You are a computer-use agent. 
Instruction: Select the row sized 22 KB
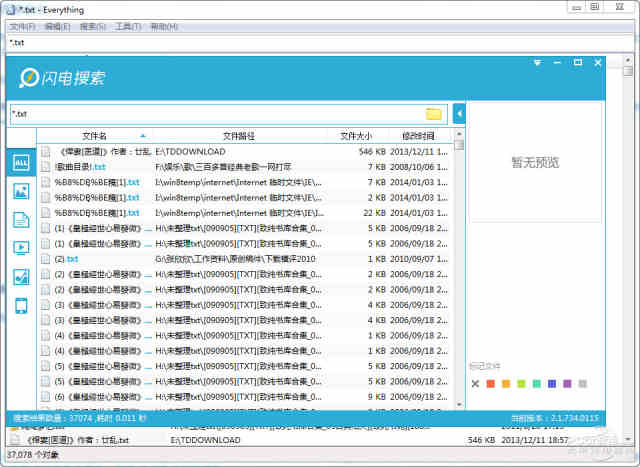(245, 213)
